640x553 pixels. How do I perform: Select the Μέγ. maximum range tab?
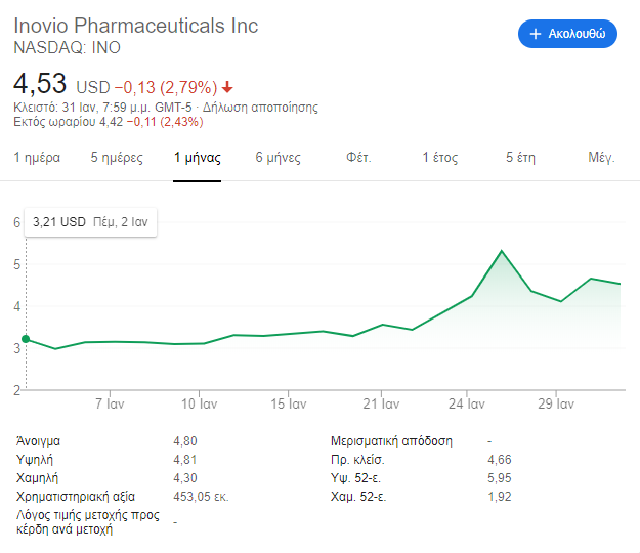[601, 158]
